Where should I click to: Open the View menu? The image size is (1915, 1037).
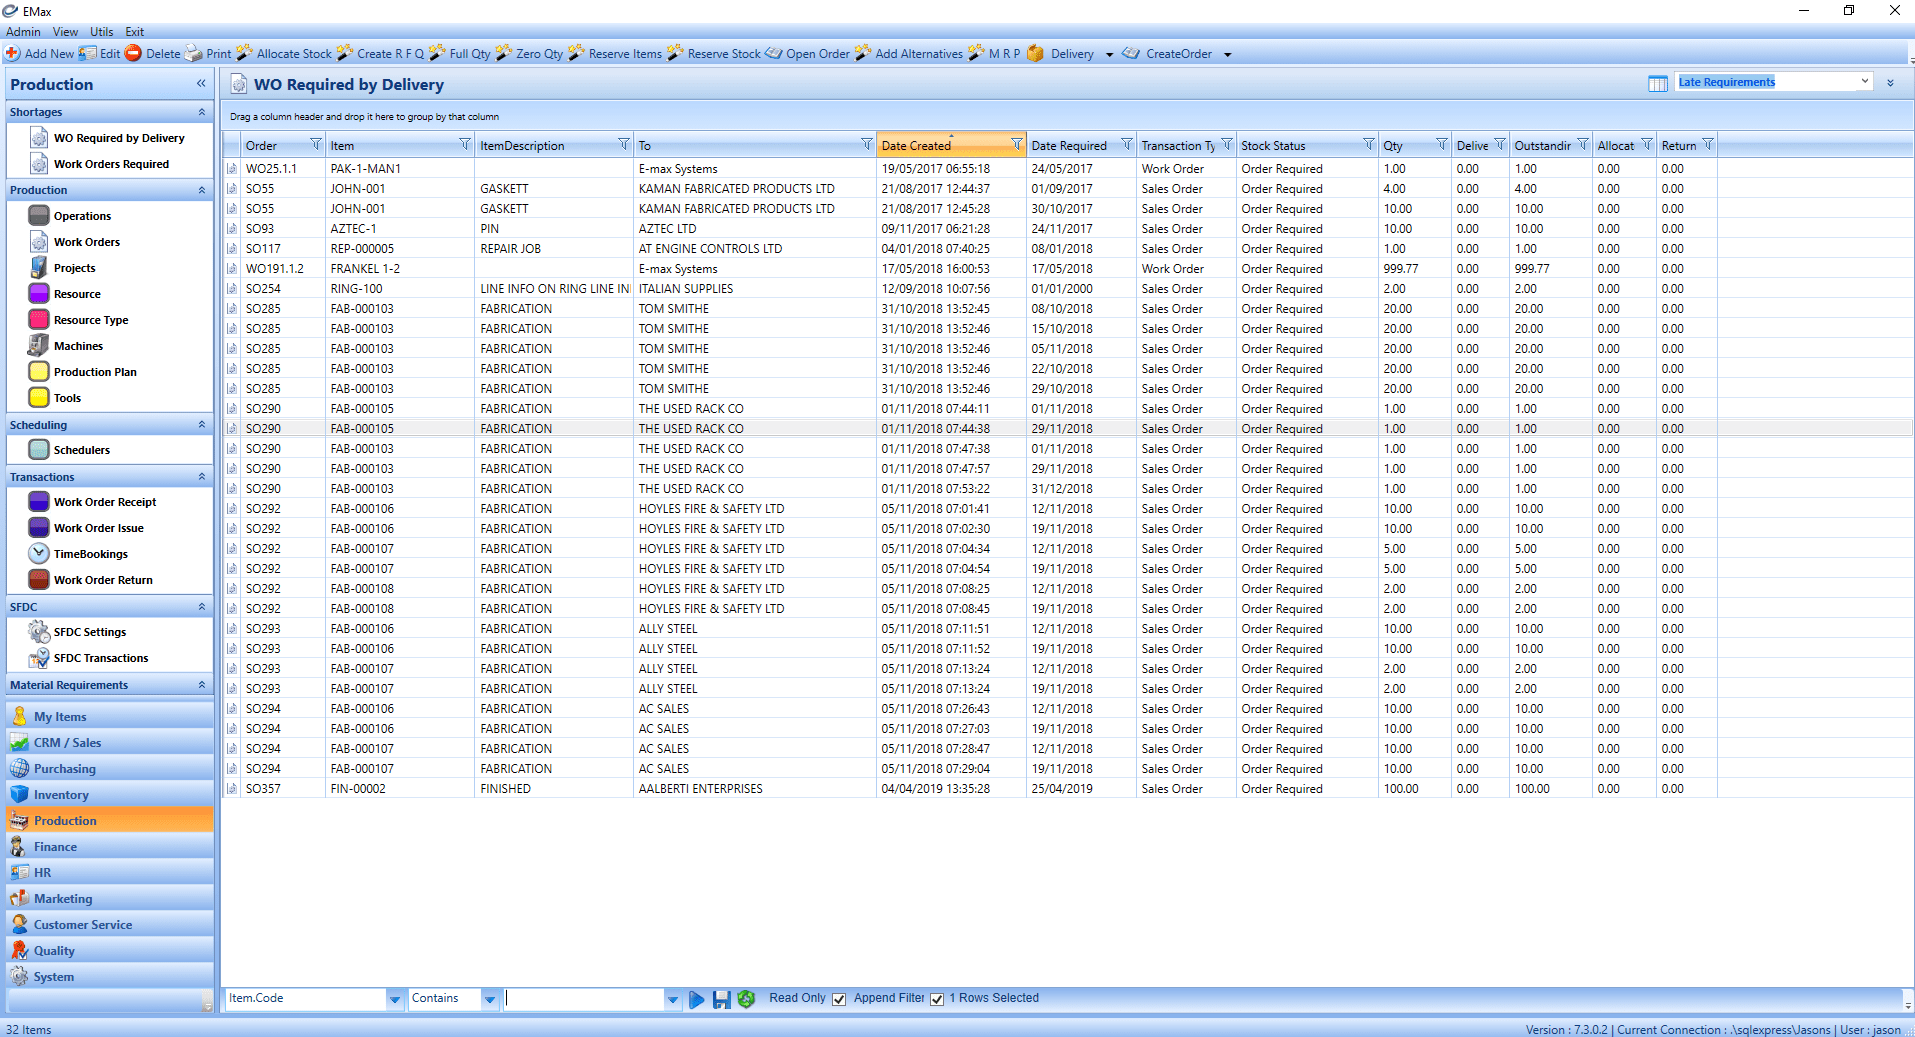(x=65, y=32)
